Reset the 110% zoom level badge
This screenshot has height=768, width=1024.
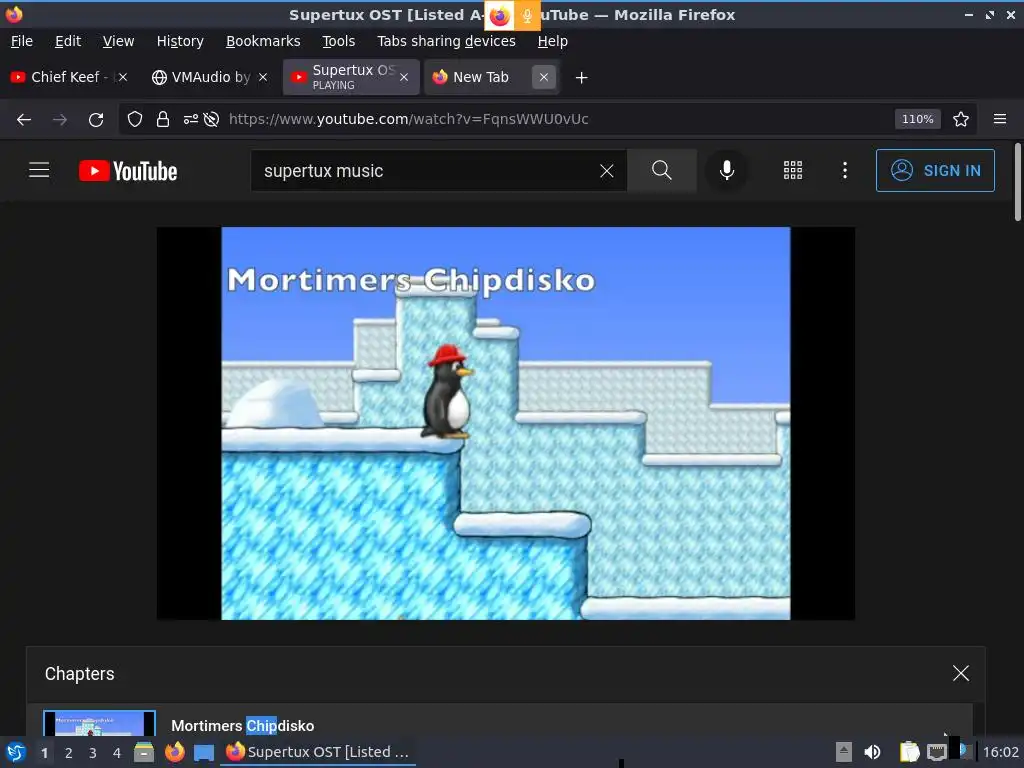(x=917, y=119)
